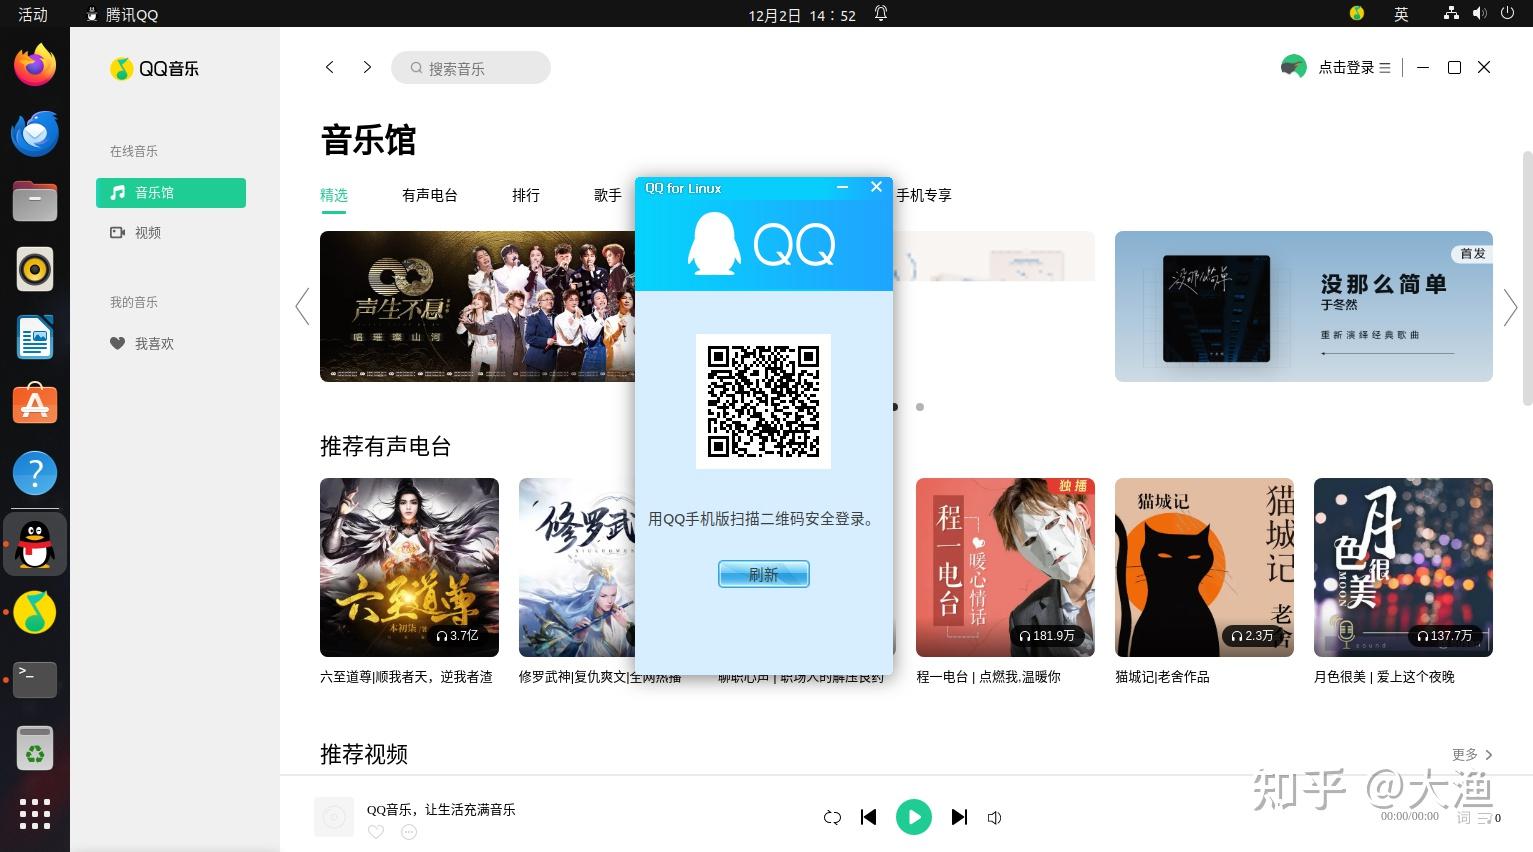The image size is (1533, 852).
Task: Click the 我喜欢 heart icon
Action: point(117,343)
